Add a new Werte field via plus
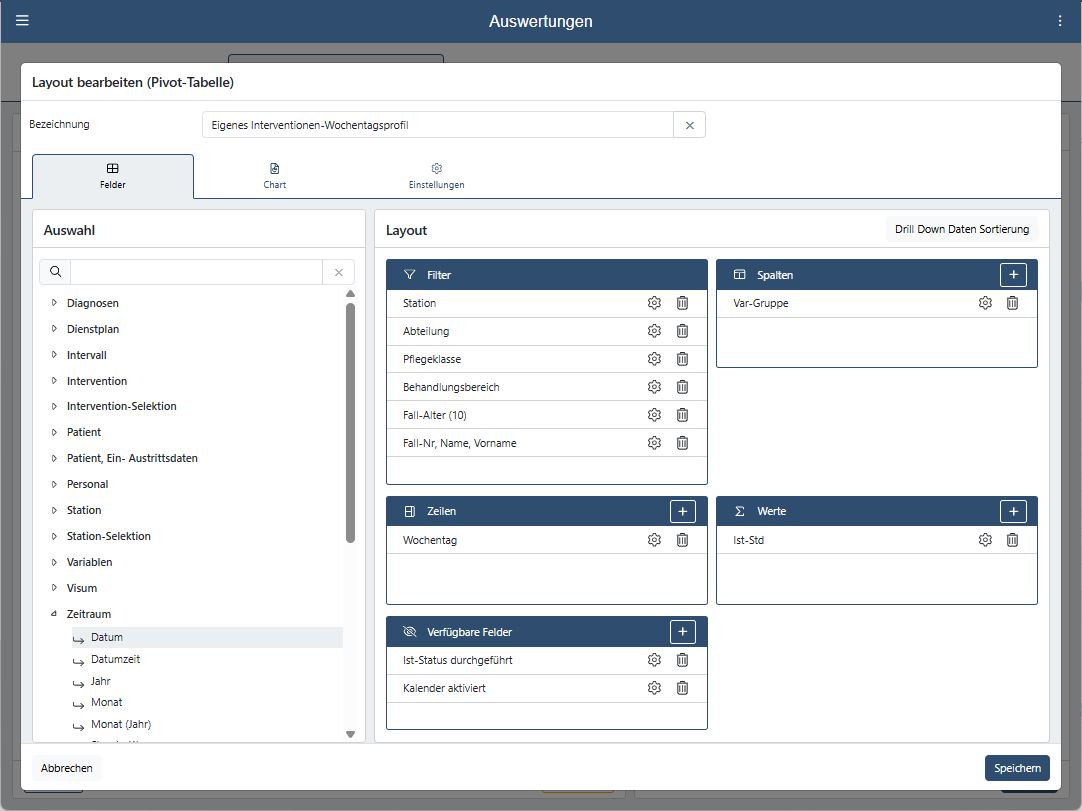This screenshot has height=811, width=1082. (x=1012, y=511)
